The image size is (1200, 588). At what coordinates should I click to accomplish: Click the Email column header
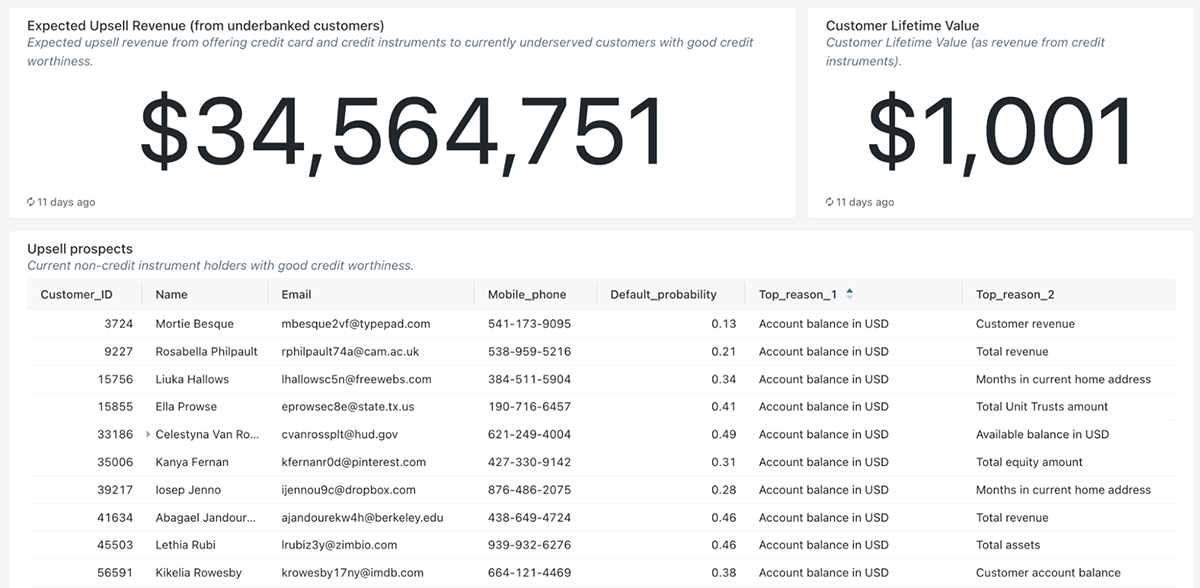[x=296, y=295]
